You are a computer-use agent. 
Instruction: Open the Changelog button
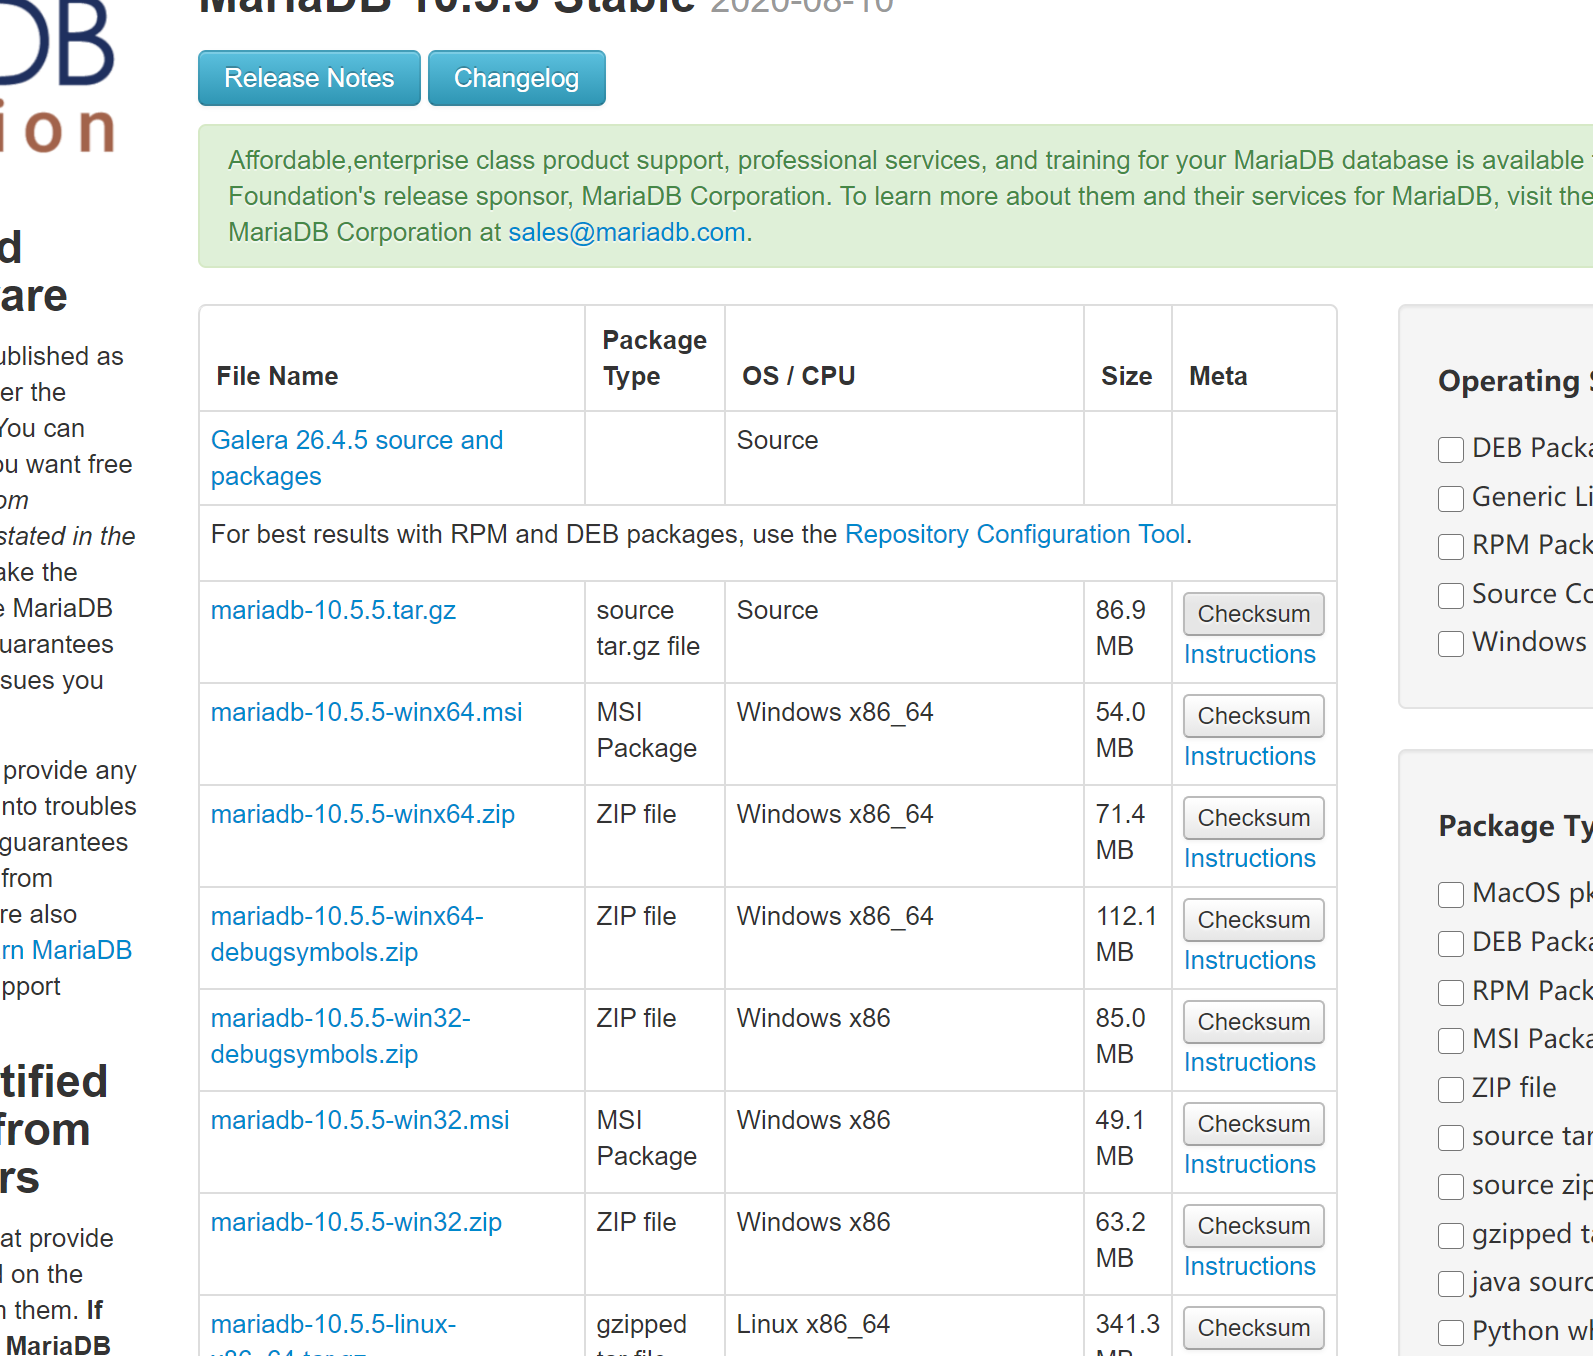click(x=516, y=78)
